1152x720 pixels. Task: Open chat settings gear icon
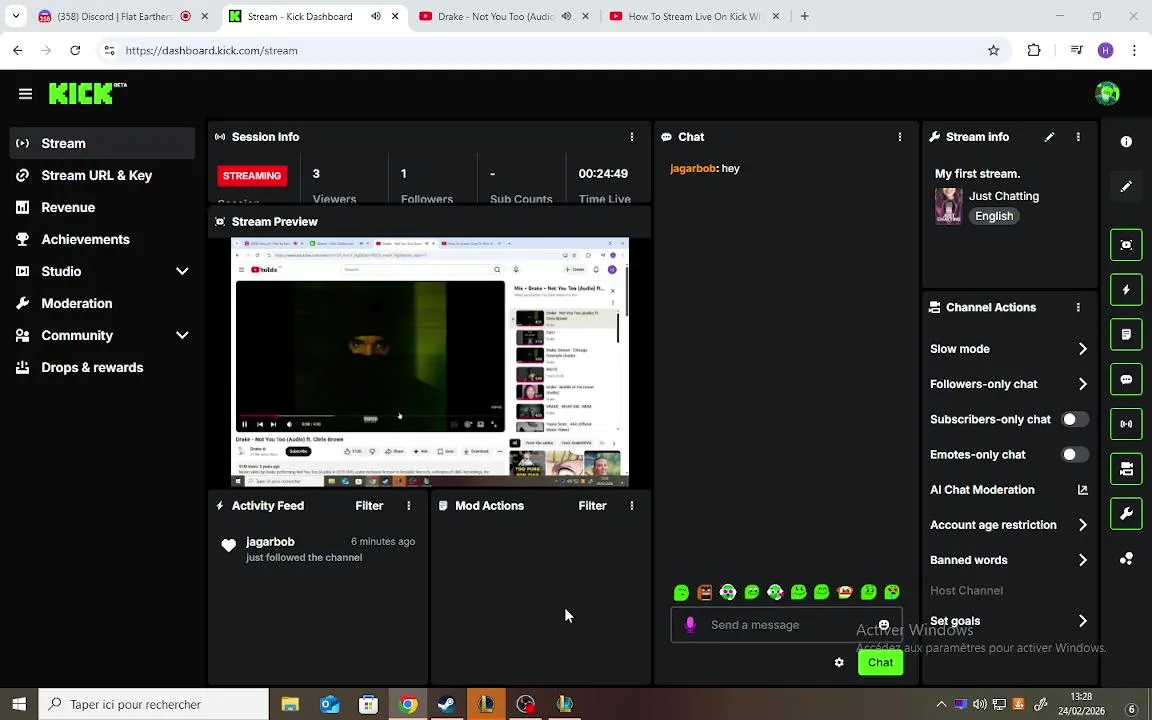pyautogui.click(x=839, y=663)
